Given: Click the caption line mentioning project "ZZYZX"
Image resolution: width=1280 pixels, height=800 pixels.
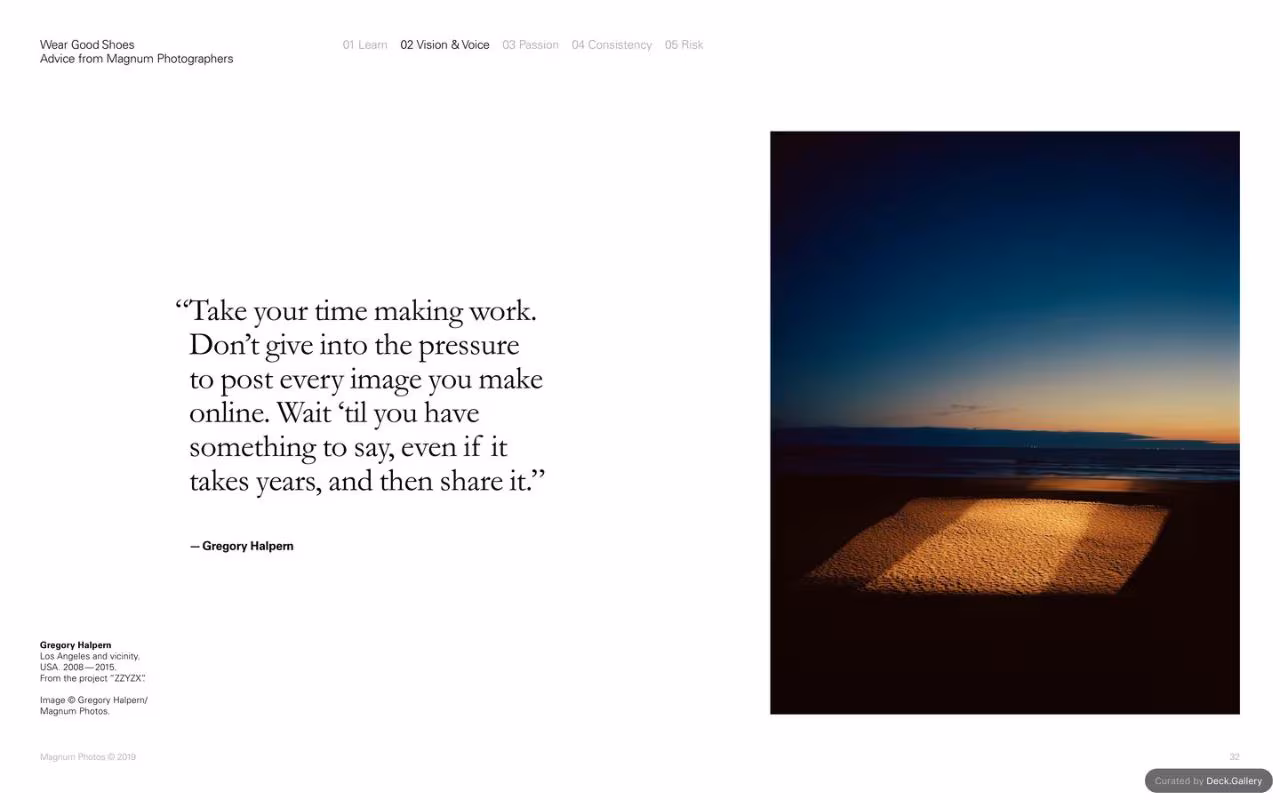Looking at the screenshot, I should 93,678.
